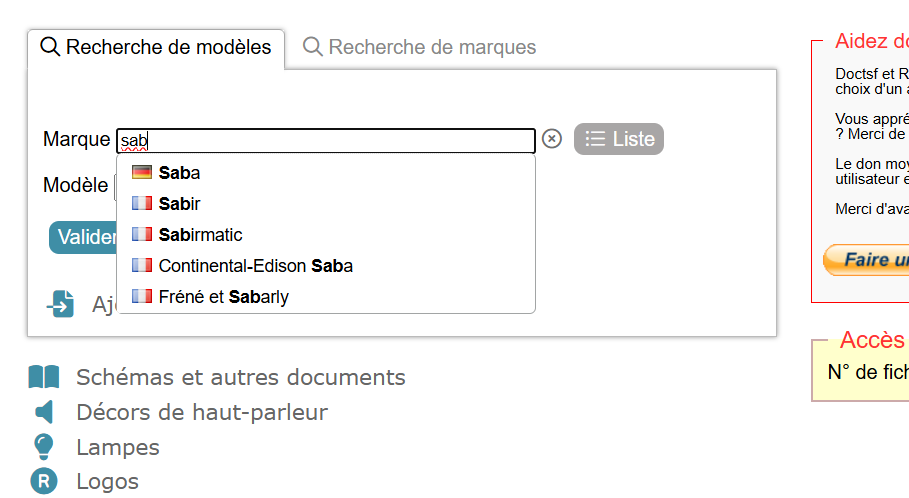This screenshot has width=909, height=498.
Task: Open Schémas et autres documents link
Action: tap(240, 377)
